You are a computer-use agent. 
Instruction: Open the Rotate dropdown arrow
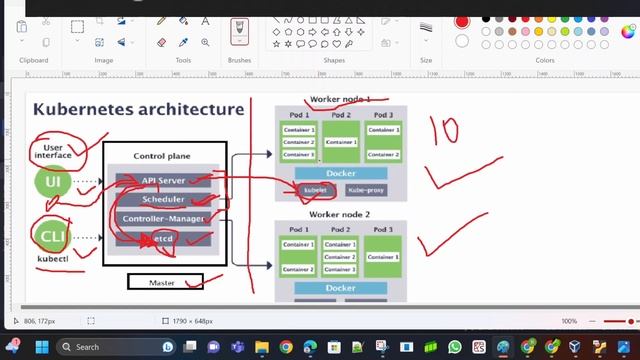[x=132, y=21]
